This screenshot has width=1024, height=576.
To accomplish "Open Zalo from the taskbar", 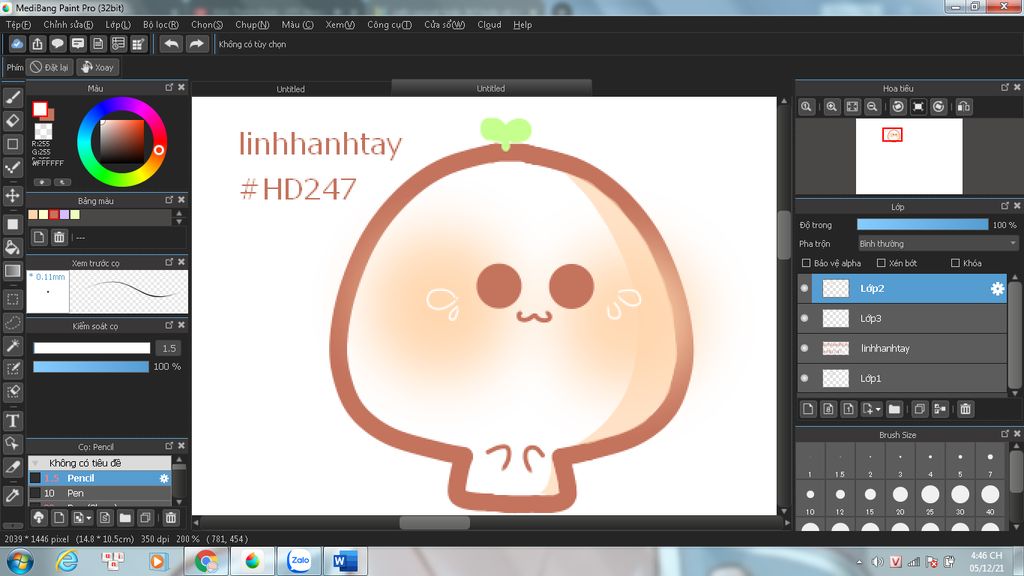I will 299,561.
